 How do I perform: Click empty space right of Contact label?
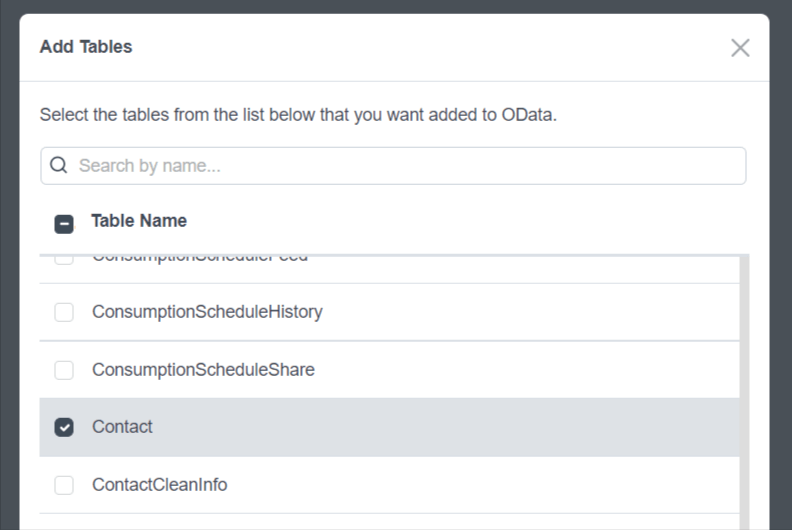click(450, 427)
